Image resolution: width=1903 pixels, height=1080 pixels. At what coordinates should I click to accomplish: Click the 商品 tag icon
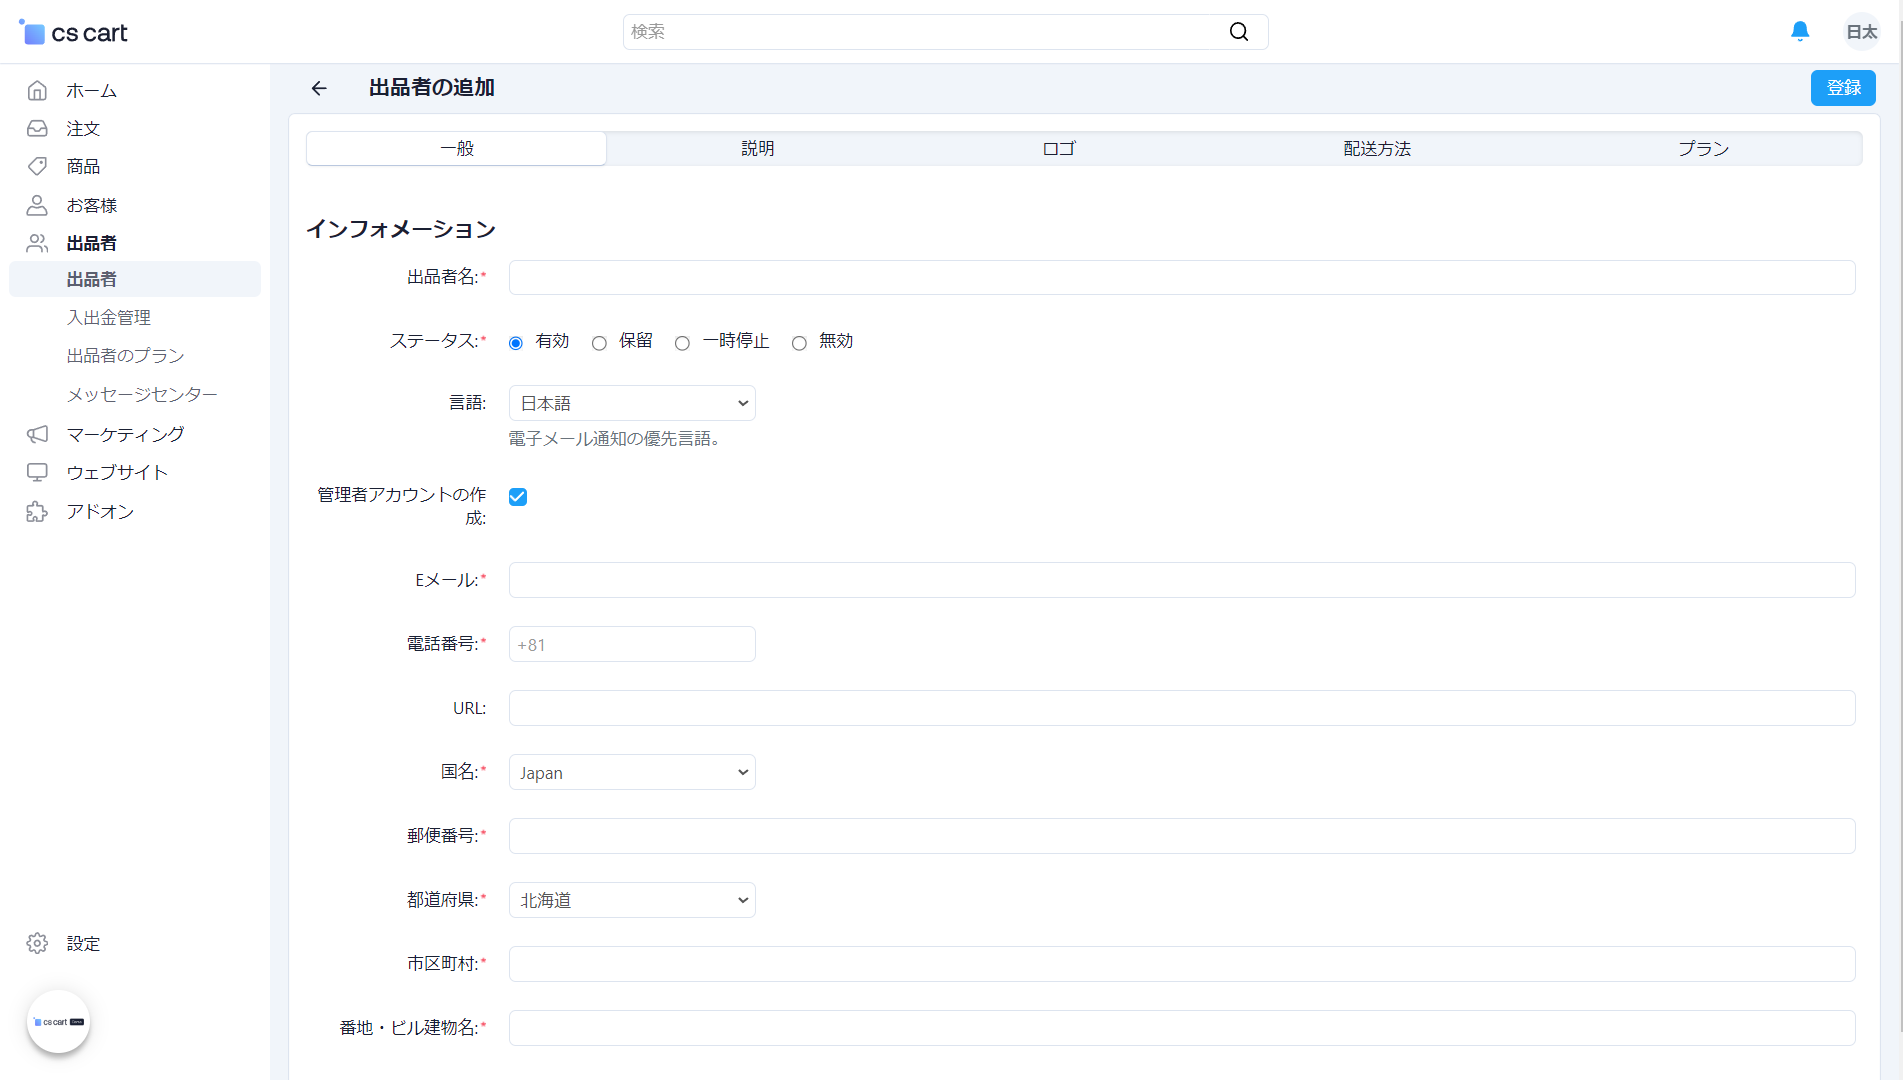[x=37, y=166]
